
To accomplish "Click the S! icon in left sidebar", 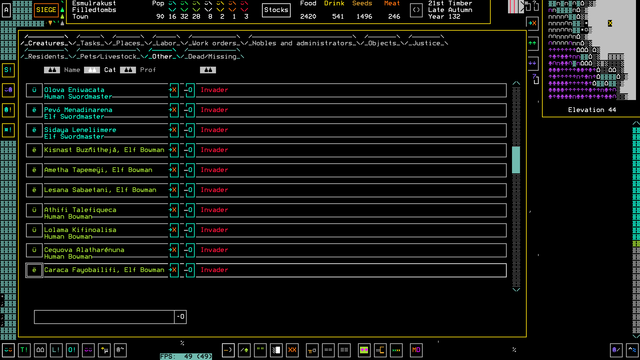I will [x=8, y=70].
